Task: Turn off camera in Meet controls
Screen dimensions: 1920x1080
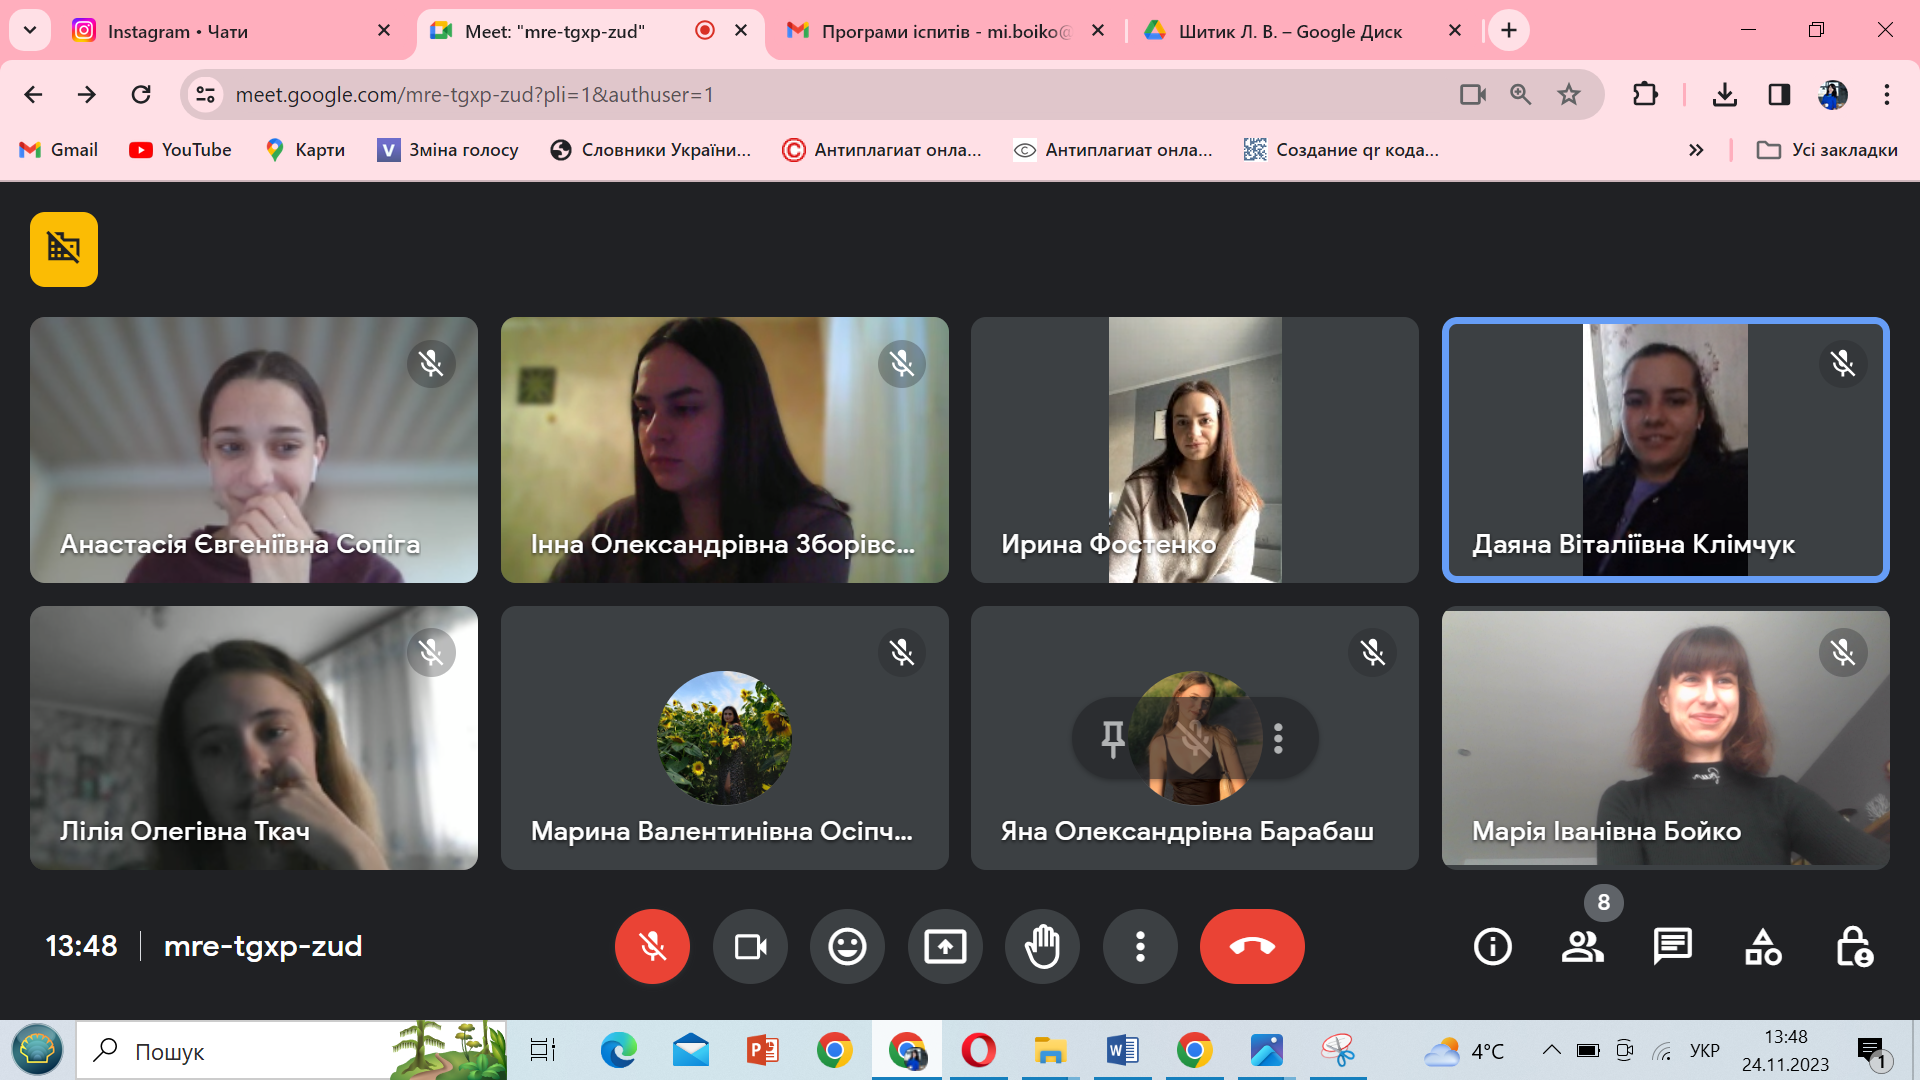Action: tap(750, 946)
